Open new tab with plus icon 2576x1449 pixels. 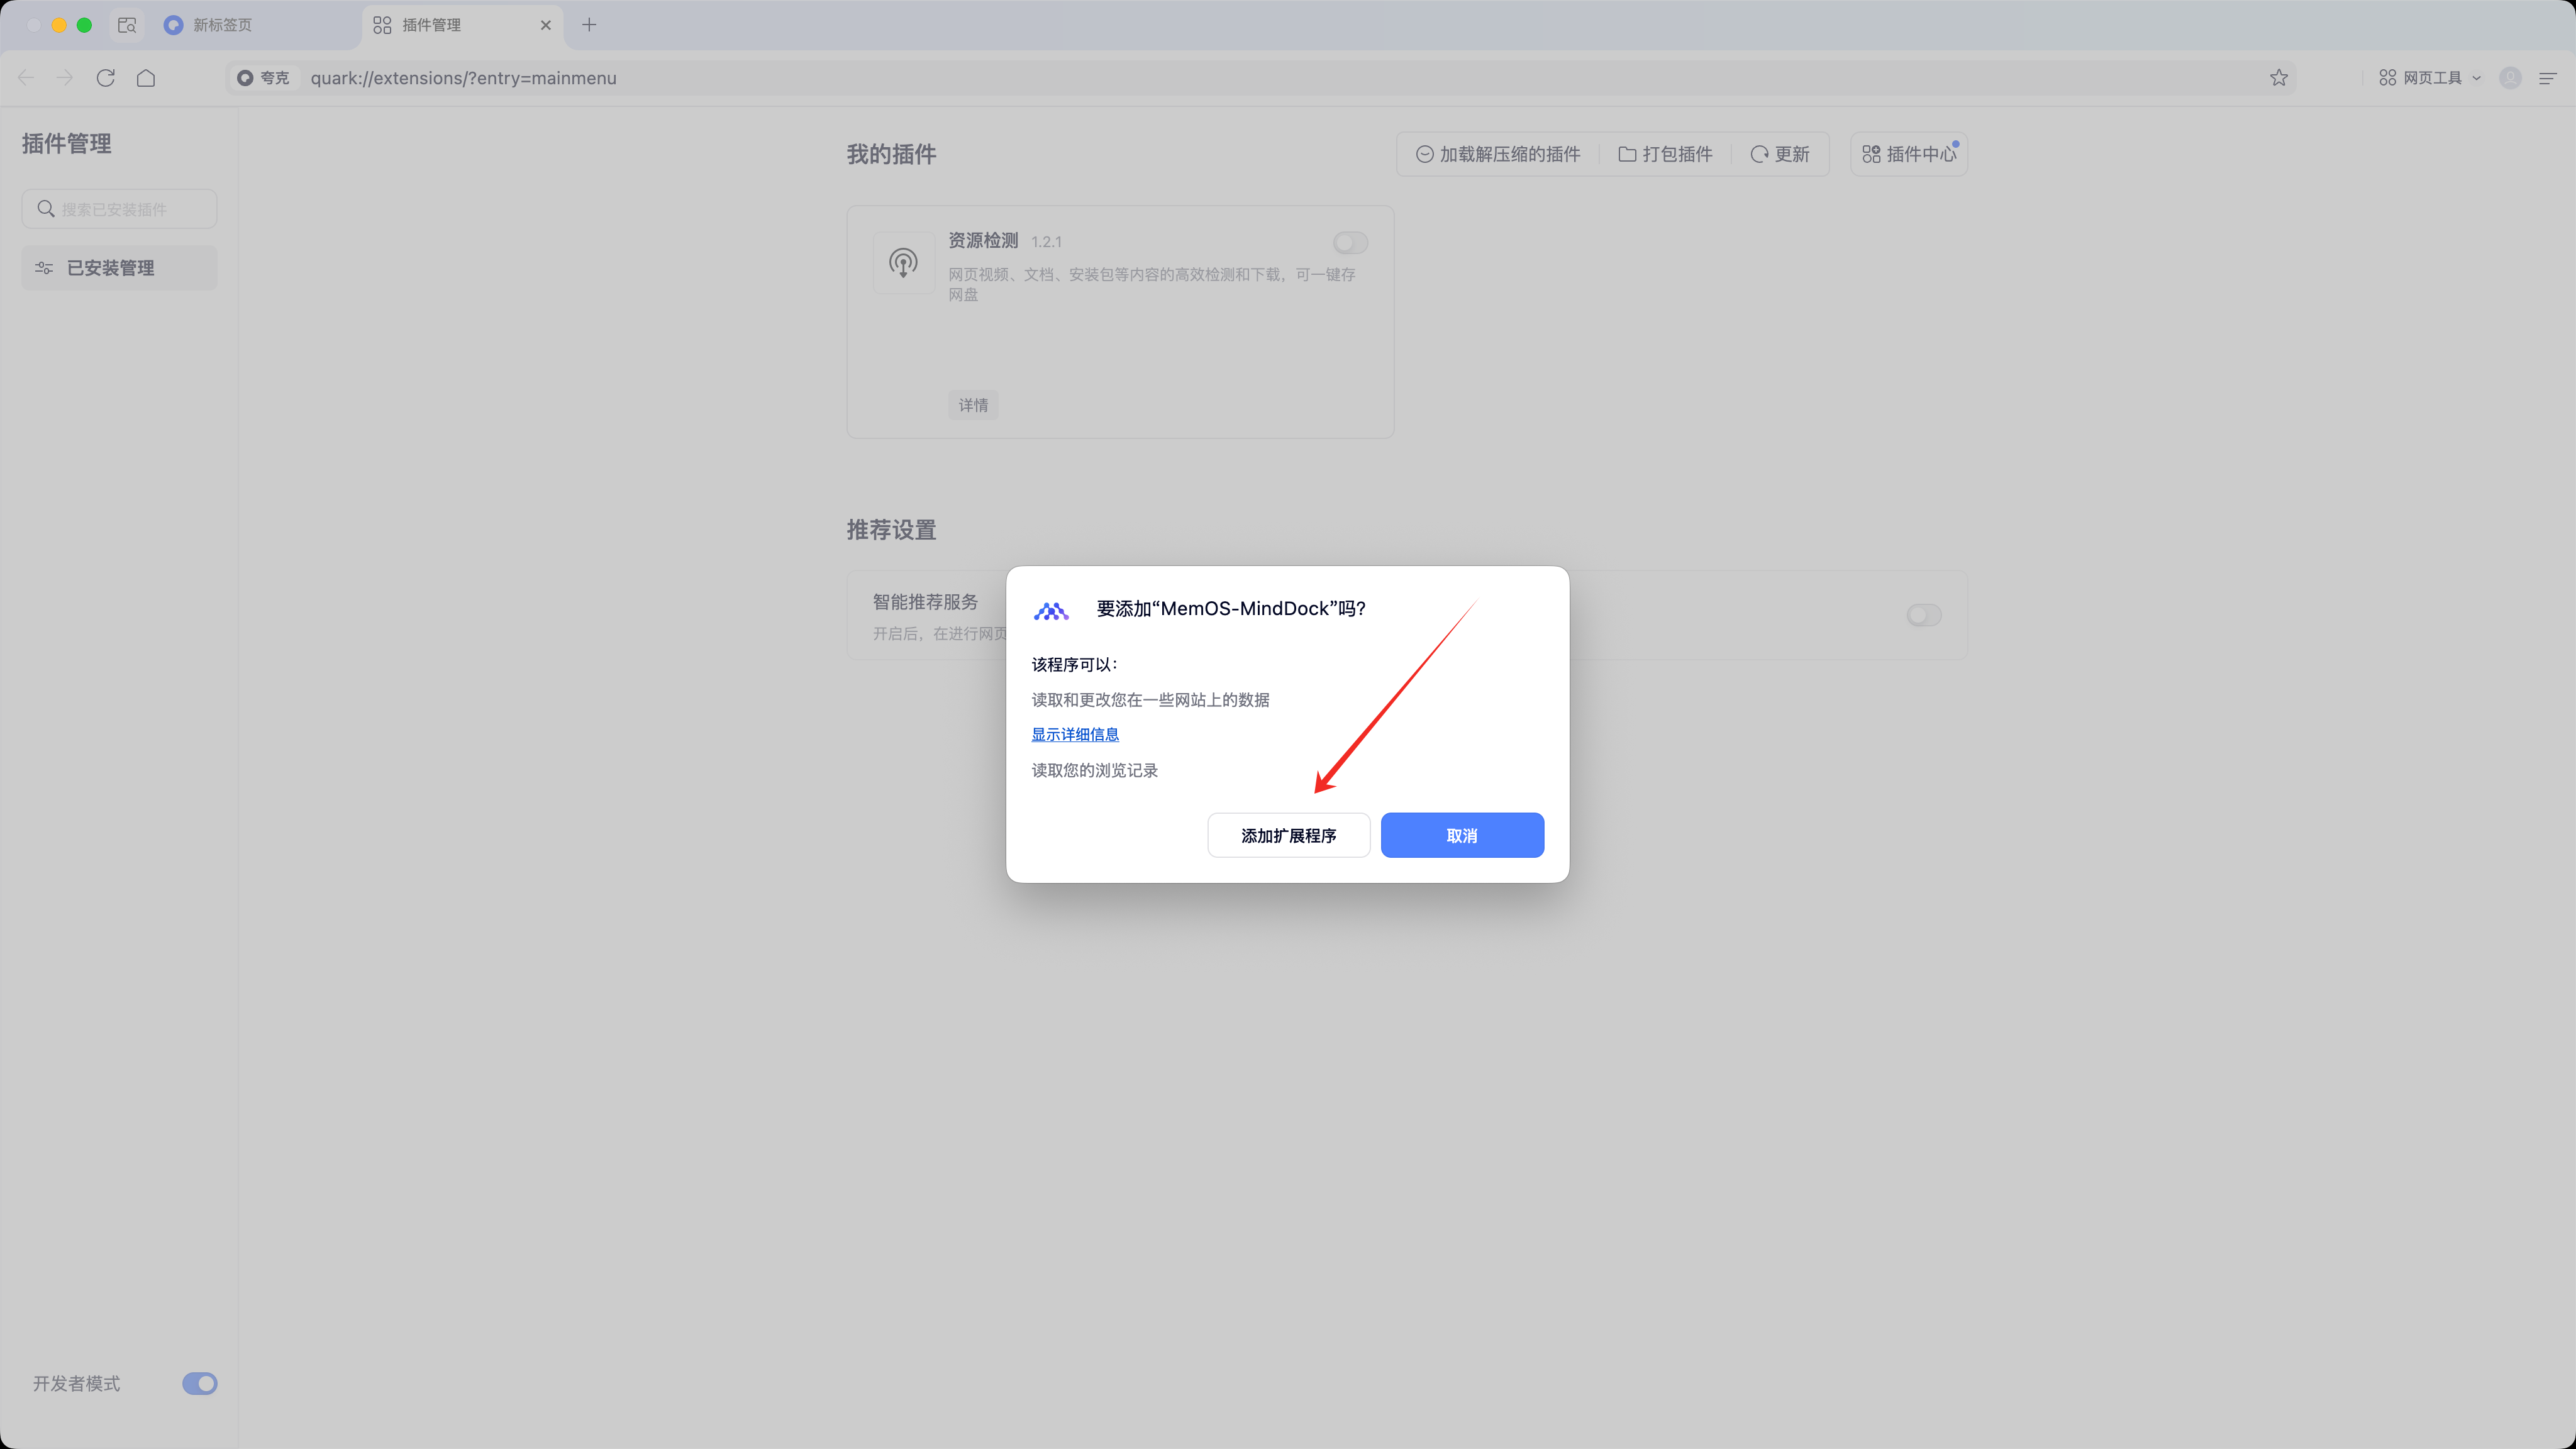[x=589, y=25]
